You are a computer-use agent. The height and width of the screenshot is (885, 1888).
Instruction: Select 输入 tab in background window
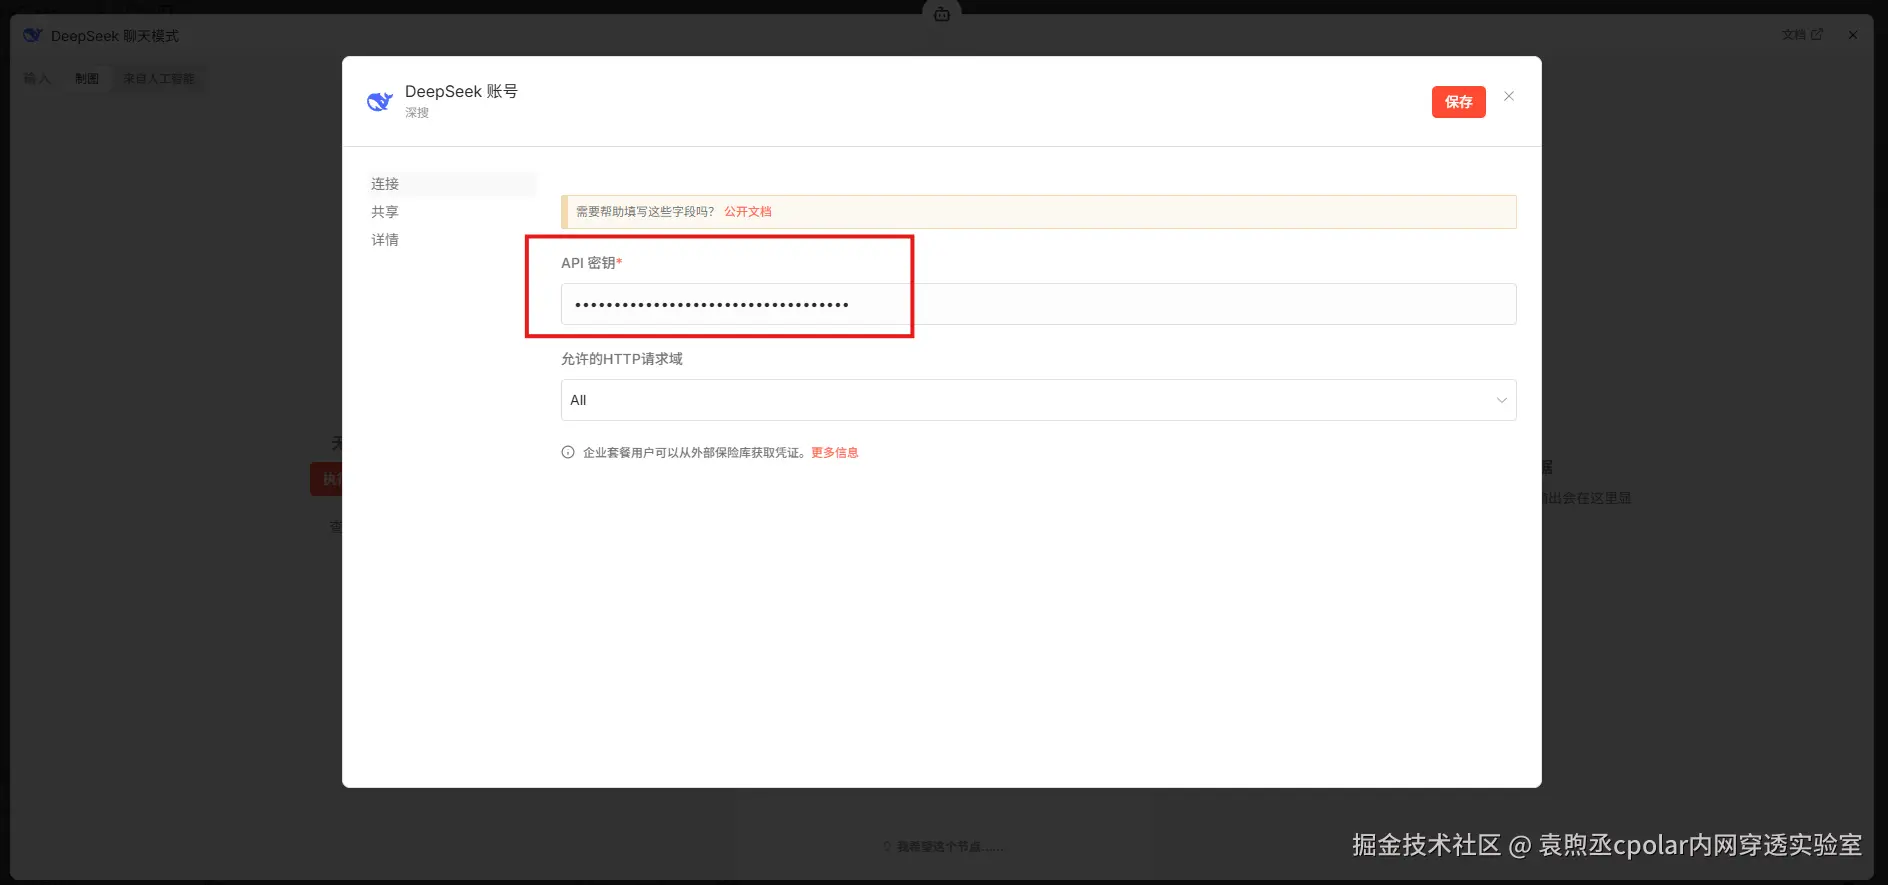[37, 78]
